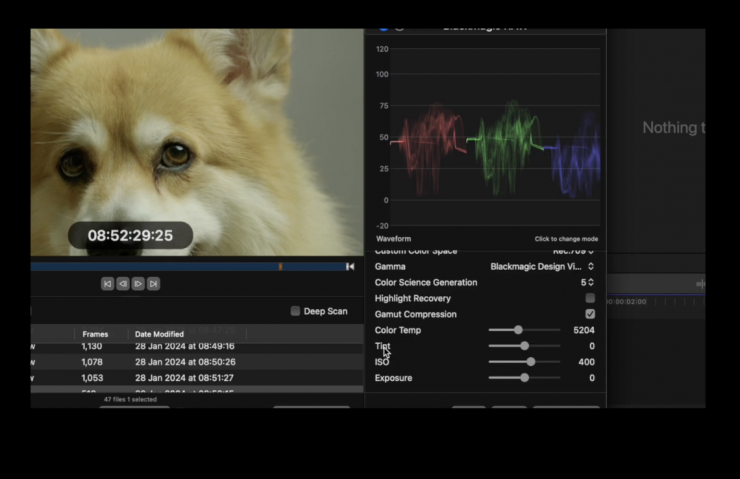Disable the Gamut Compression checkbox
The image size is (740, 479).
[x=590, y=314]
